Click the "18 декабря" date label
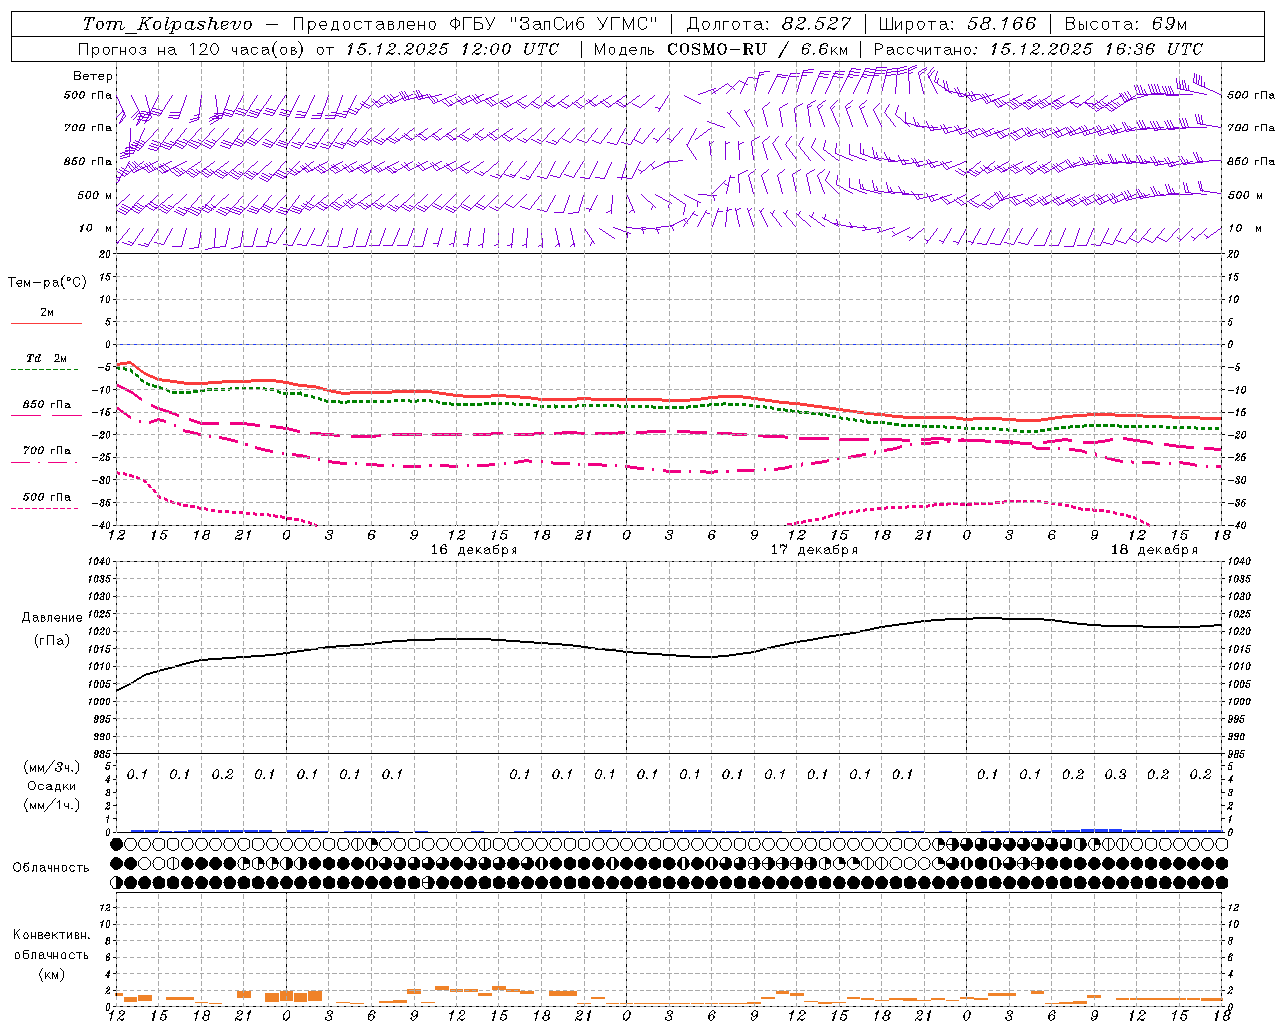The width and height of the screenshot is (1280, 1024). pos(1153,550)
